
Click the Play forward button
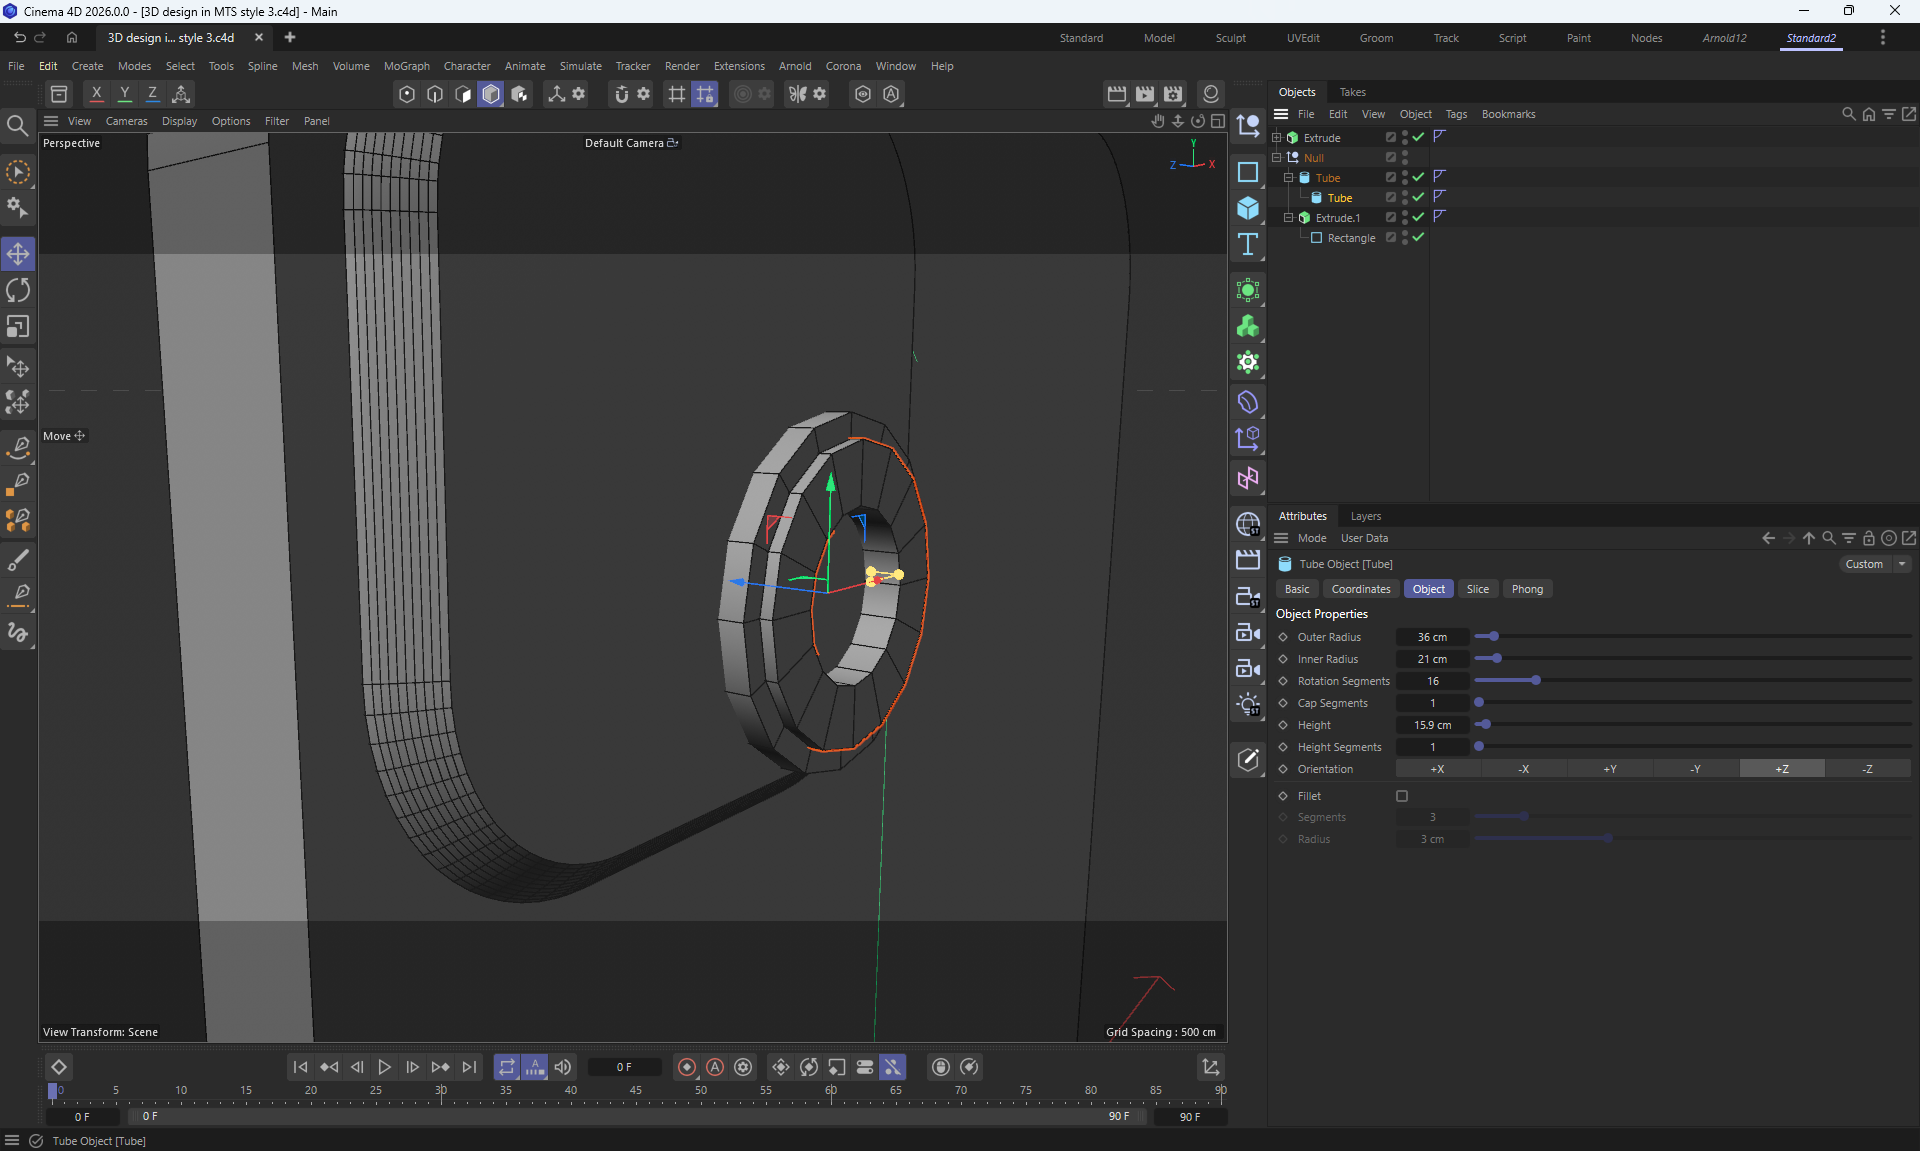[x=384, y=1067]
